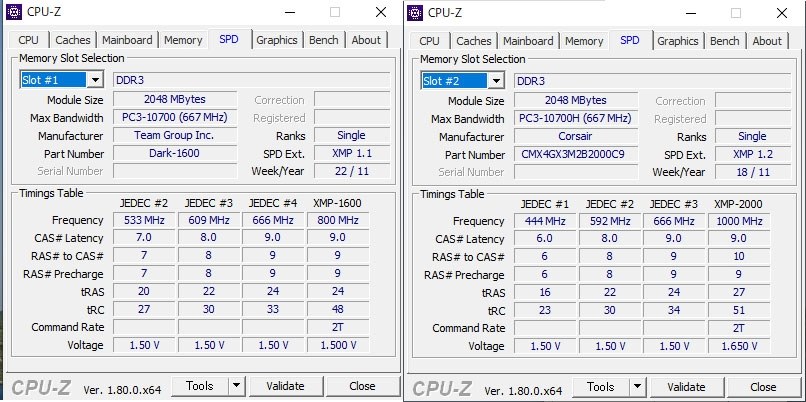Click the CPU-Z app icon in left window title bar

point(13,12)
